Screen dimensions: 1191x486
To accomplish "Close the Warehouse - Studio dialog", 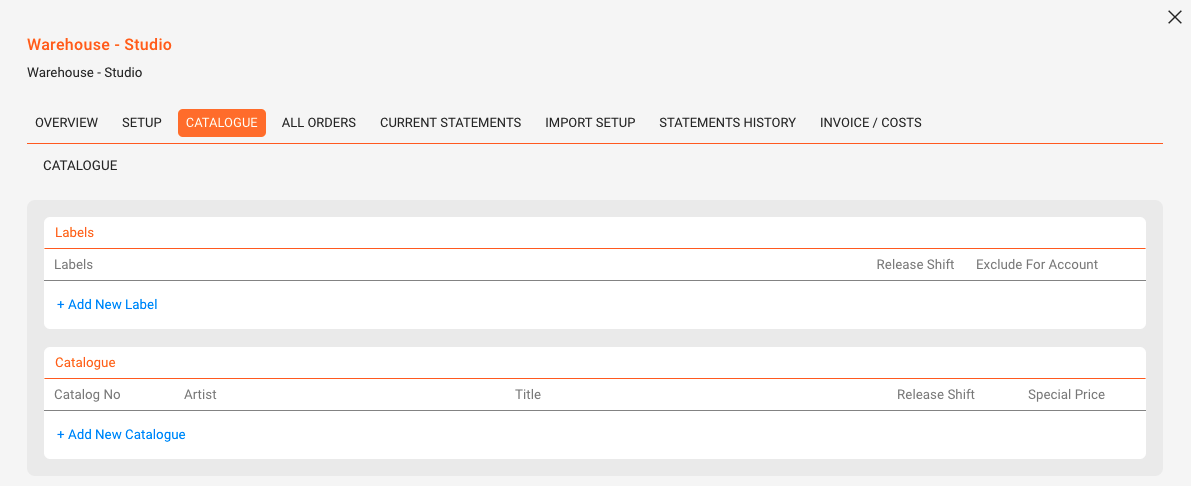I will 1174,17.
